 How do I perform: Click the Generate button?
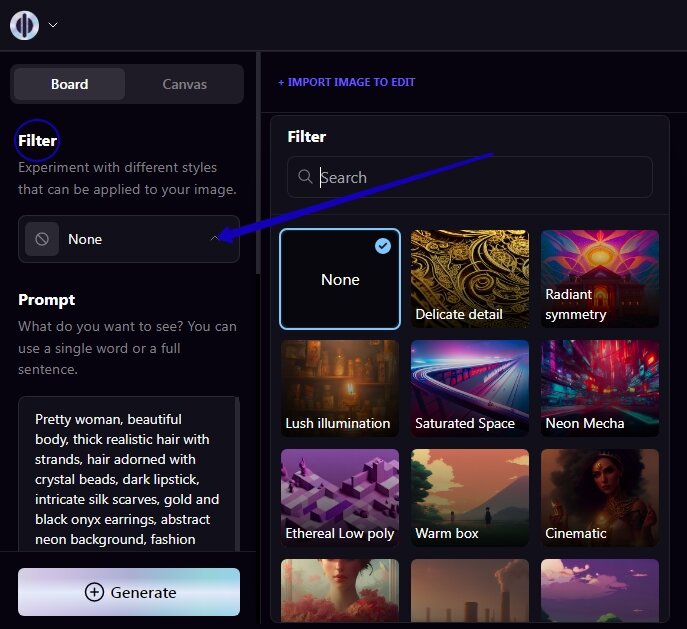coord(129,592)
